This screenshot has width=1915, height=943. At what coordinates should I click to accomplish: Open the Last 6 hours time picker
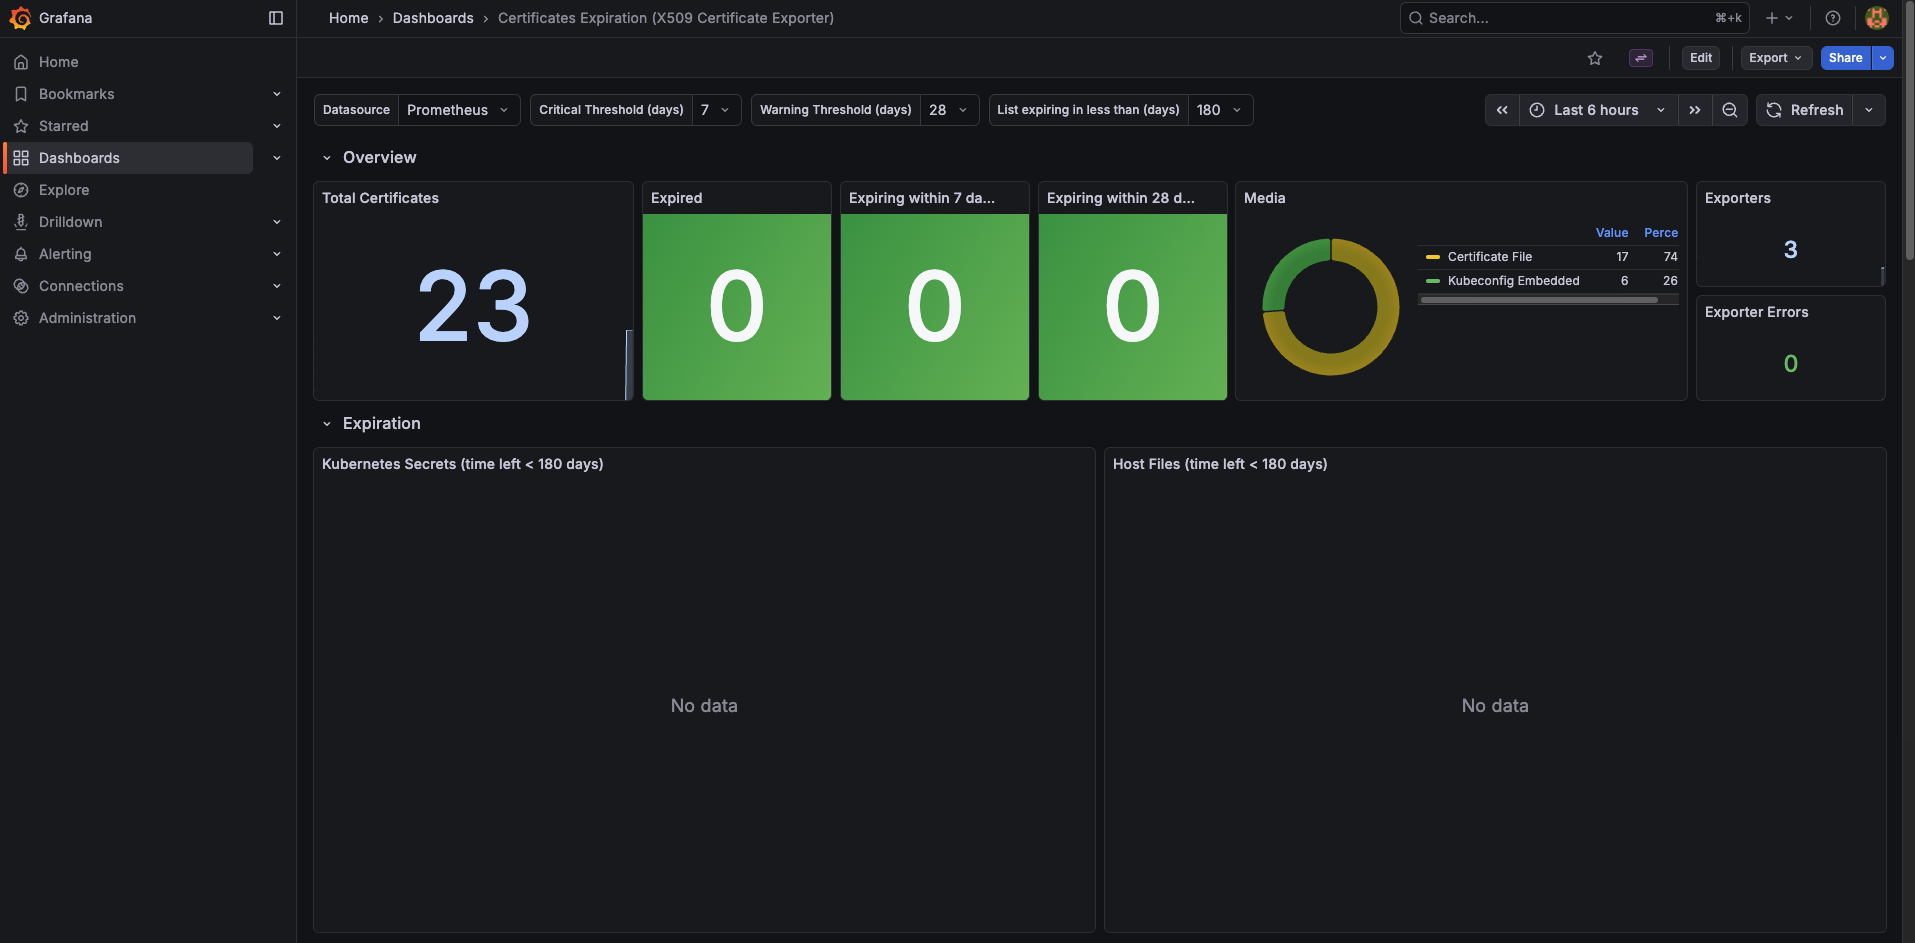pyautogui.click(x=1598, y=110)
